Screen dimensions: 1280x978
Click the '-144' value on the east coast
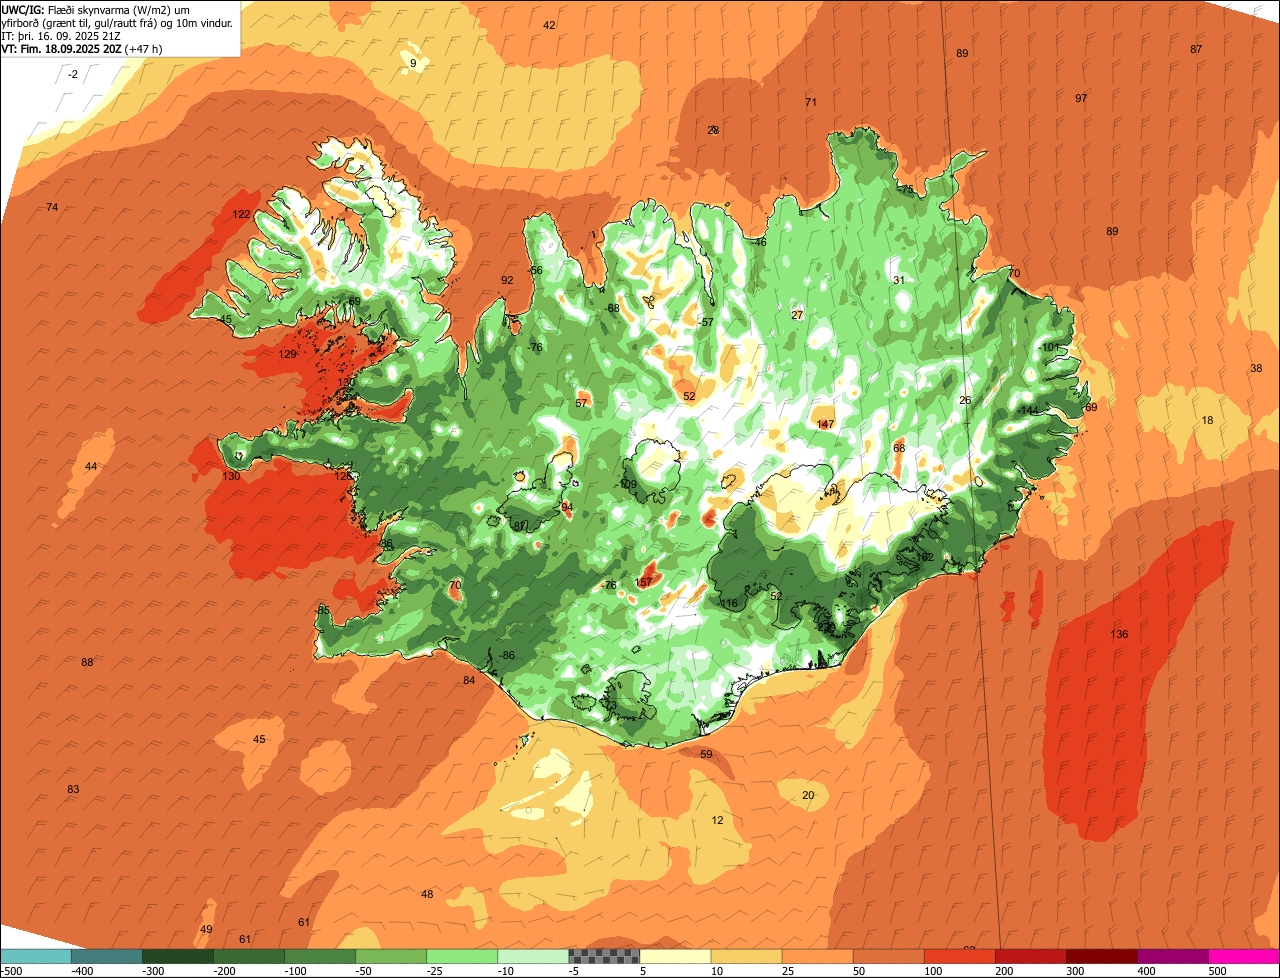point(1028,411)
